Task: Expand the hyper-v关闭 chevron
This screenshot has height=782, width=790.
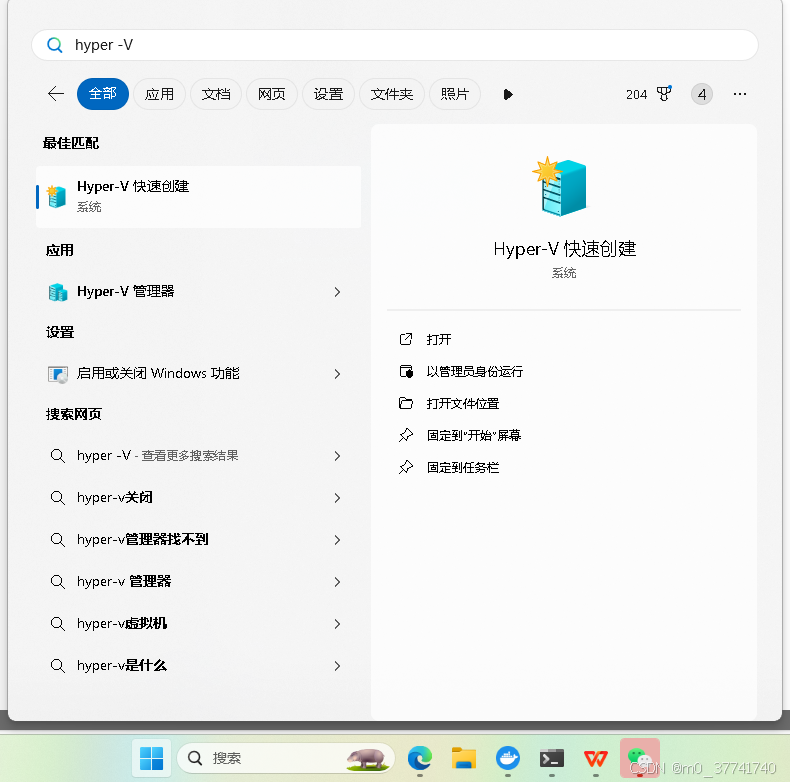Action: point(337,498)
